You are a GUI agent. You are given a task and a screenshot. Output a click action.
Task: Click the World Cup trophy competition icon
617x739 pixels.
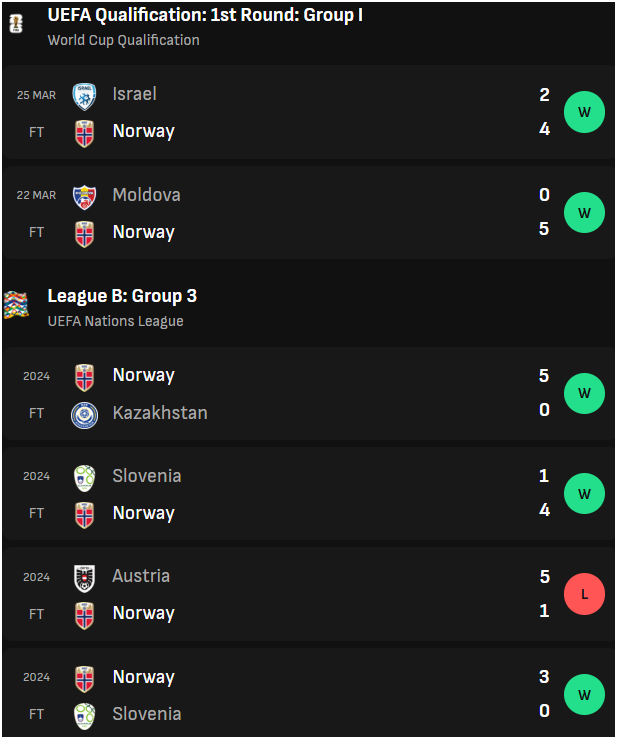tap(16, 24)
